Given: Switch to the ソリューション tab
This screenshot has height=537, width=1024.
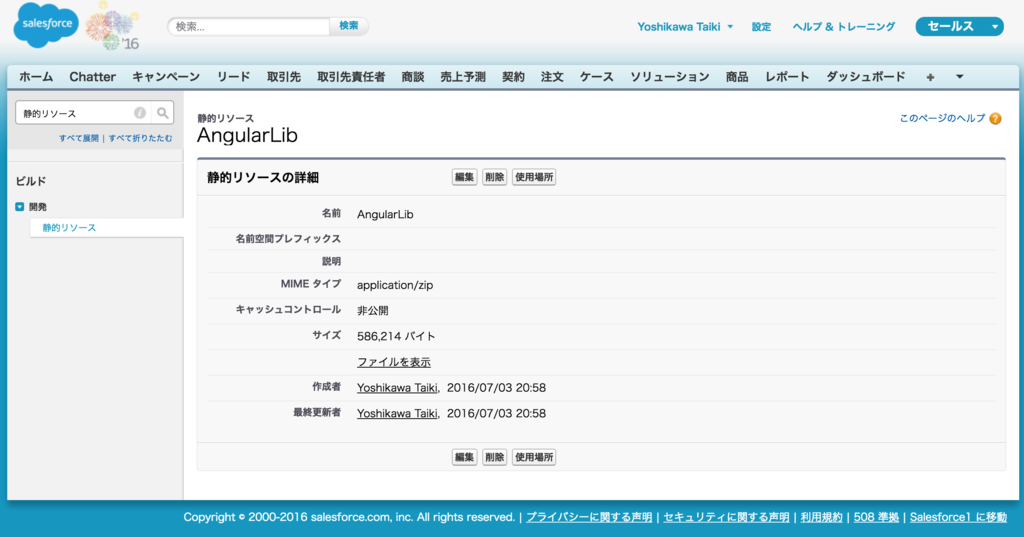Looking at the screenshot, I should click(x=669, y=77).
